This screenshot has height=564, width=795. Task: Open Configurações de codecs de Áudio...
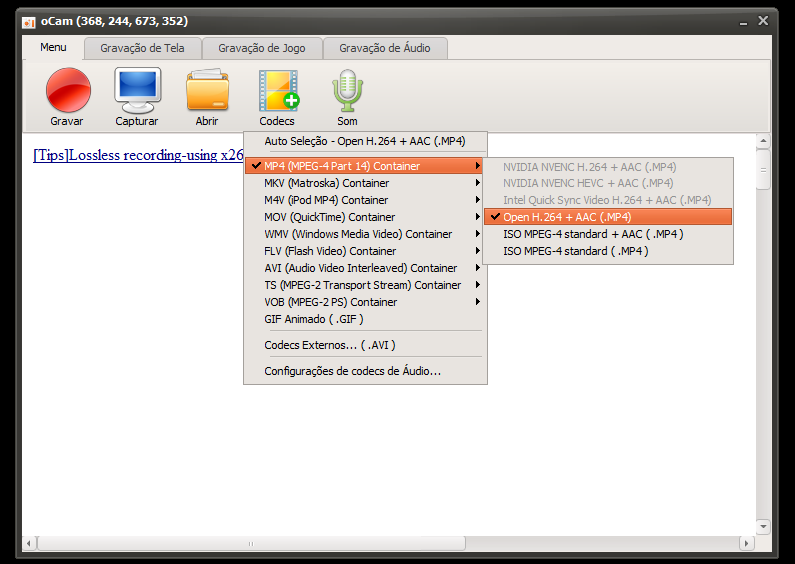365,371
